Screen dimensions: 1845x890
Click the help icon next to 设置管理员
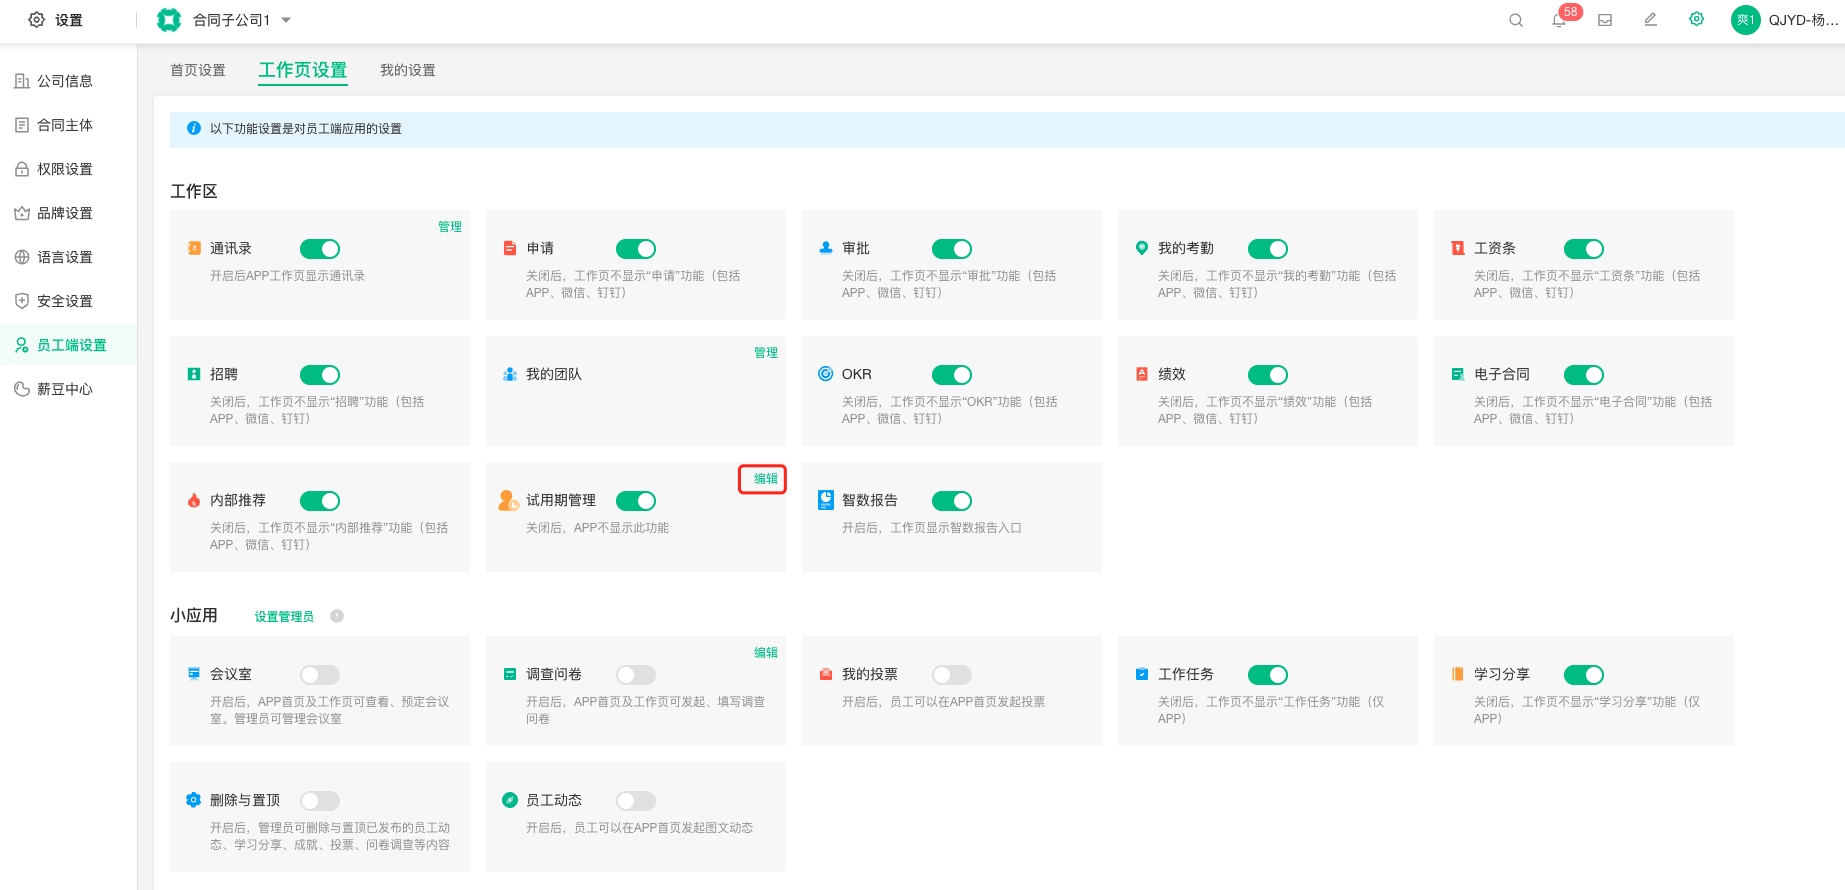337,616
